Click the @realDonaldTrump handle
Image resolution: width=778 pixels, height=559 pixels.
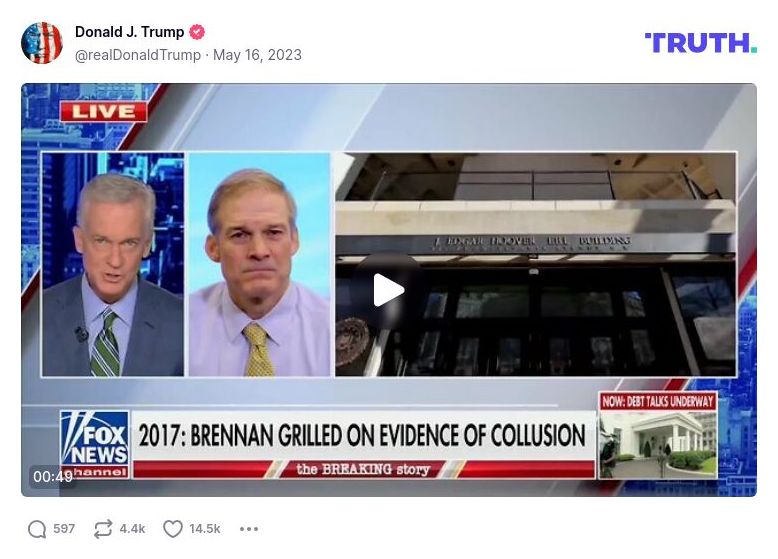coord(138,55)
